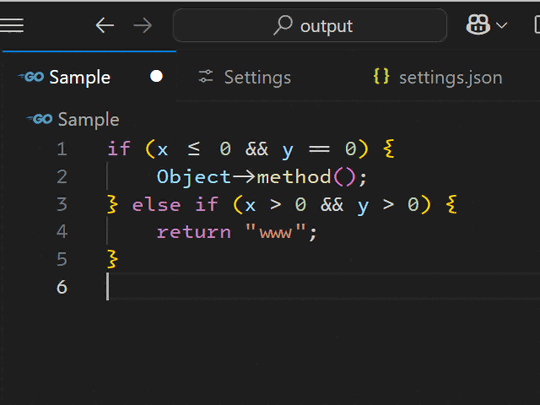
Task: Open the Copilot dropdown chevron
Action: click(501, 25)
